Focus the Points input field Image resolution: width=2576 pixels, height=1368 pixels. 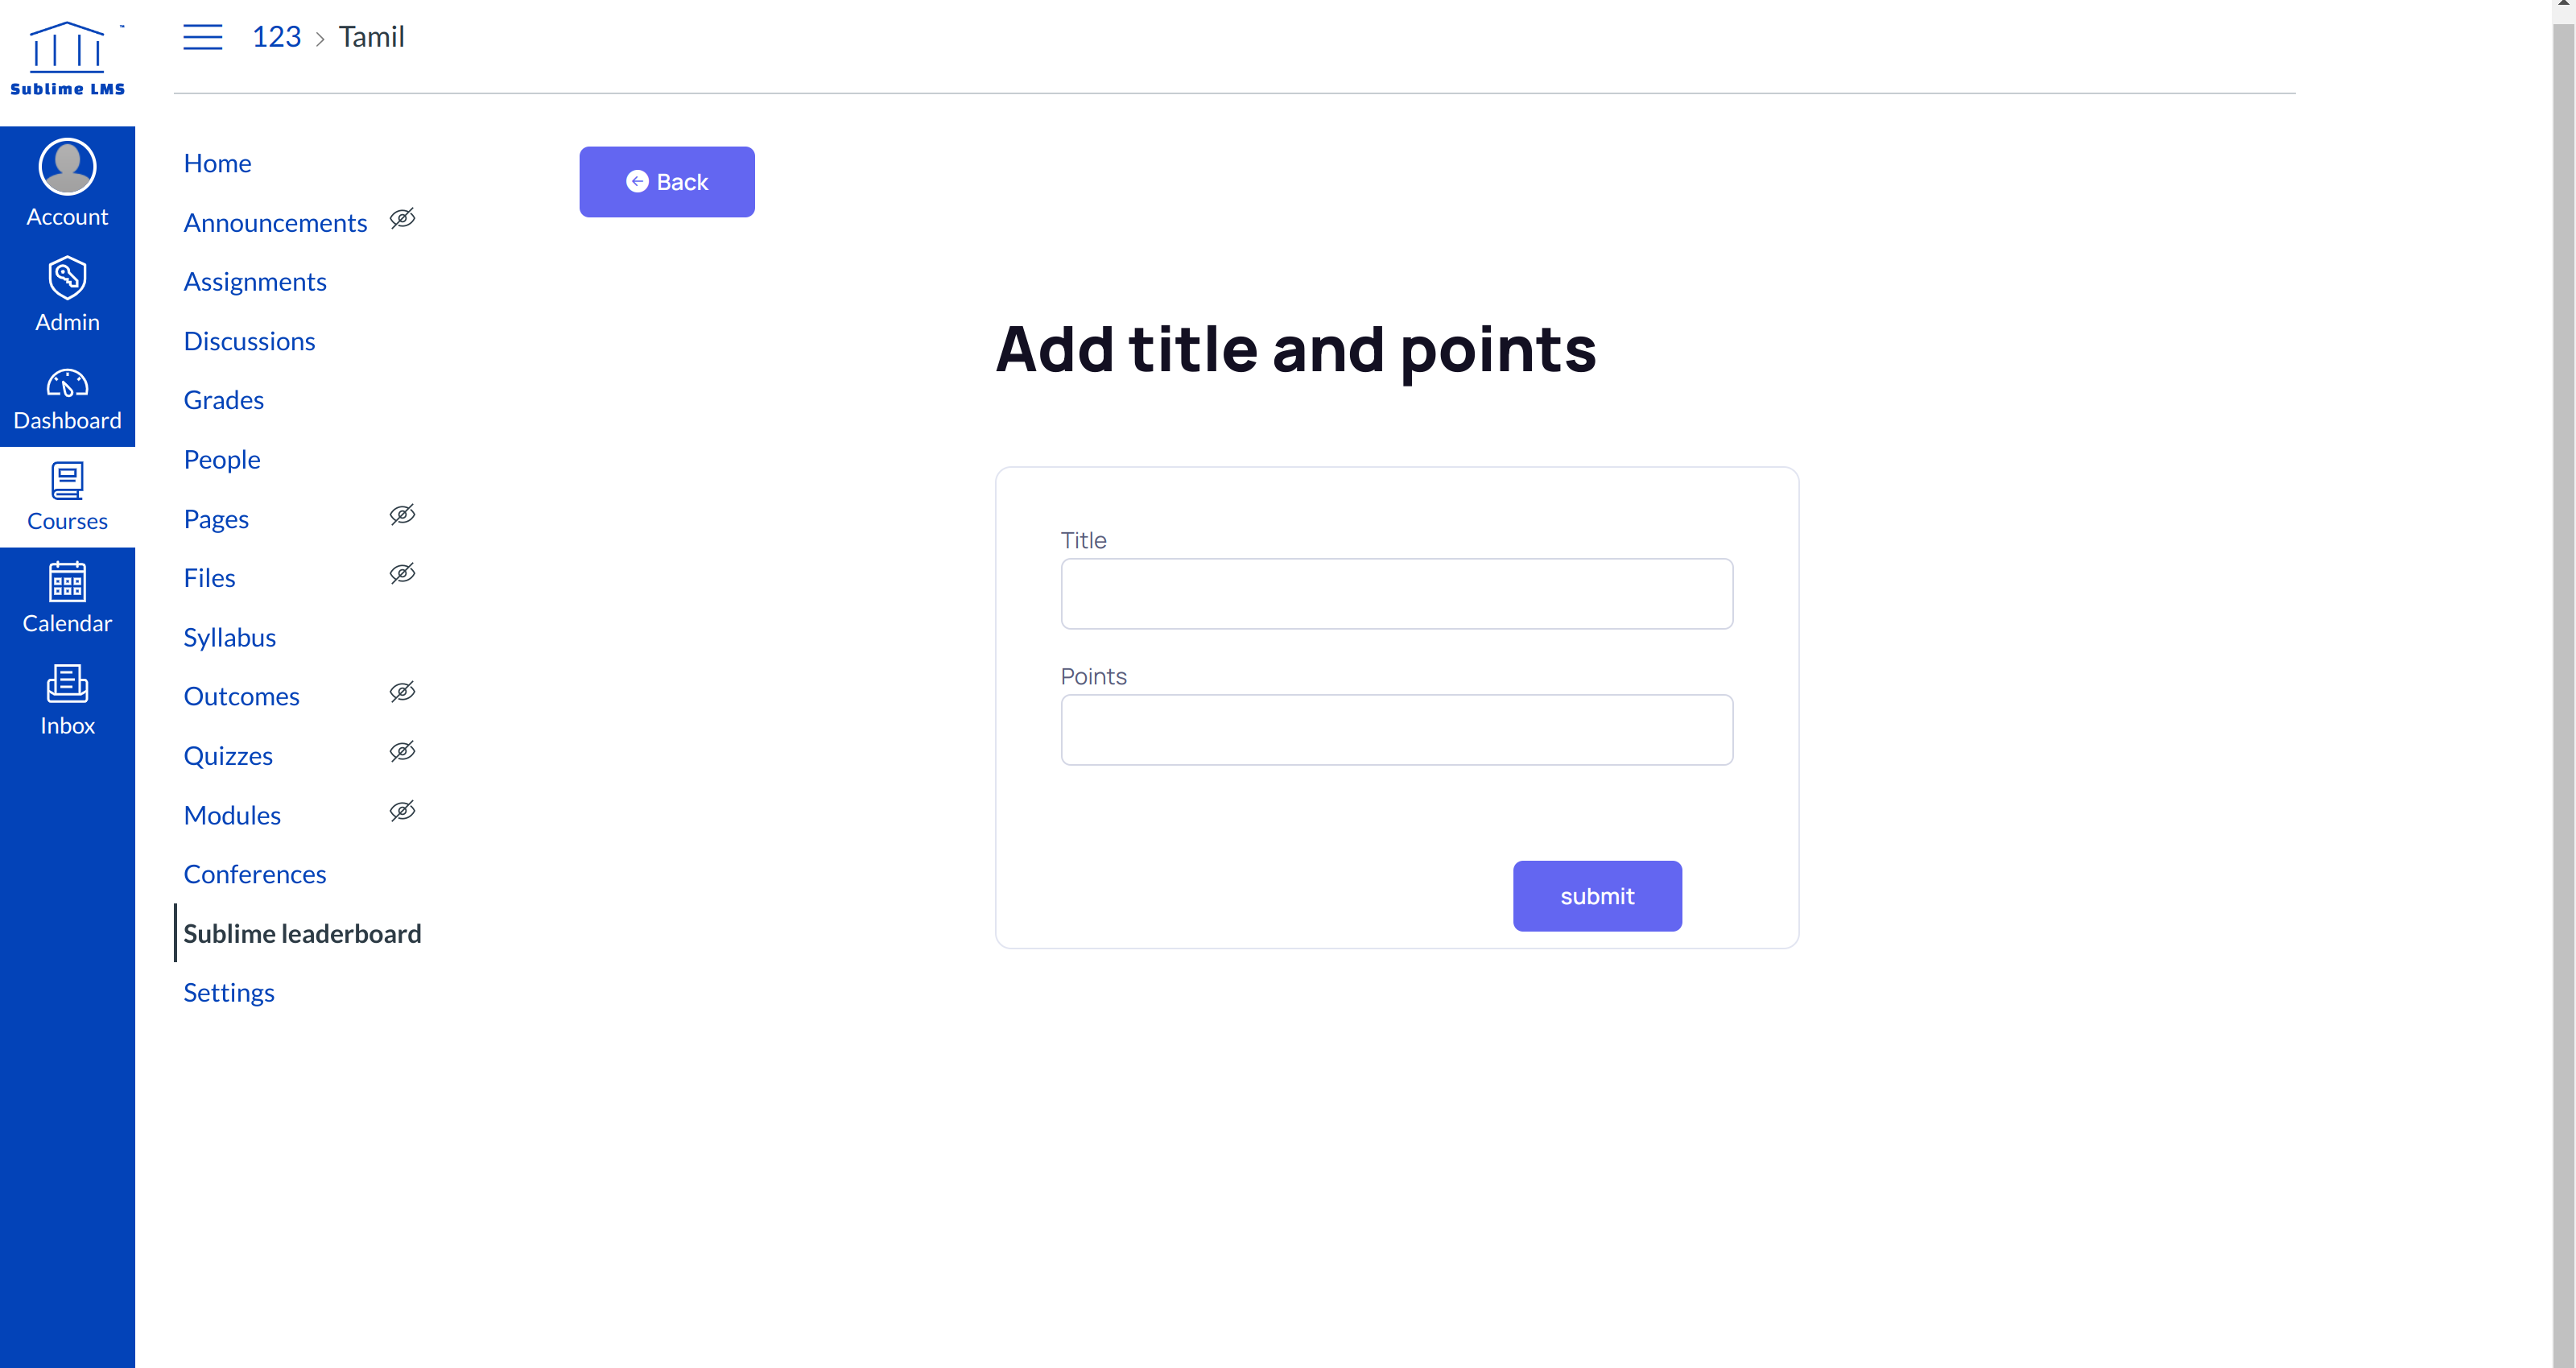point(1396,730)
